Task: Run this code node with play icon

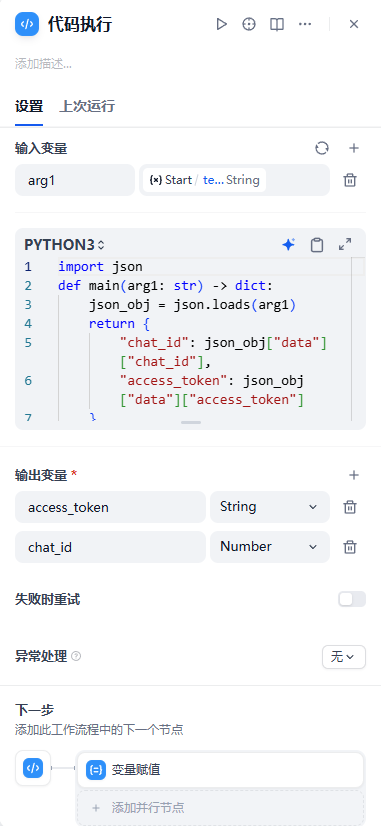Action: 221,24
